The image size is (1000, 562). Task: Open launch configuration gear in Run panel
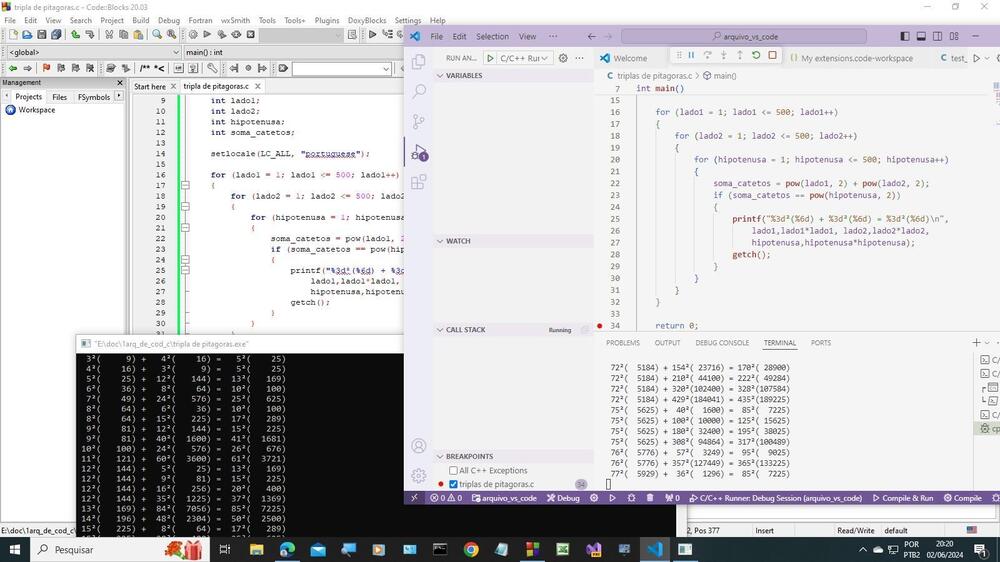pos(563,58)
